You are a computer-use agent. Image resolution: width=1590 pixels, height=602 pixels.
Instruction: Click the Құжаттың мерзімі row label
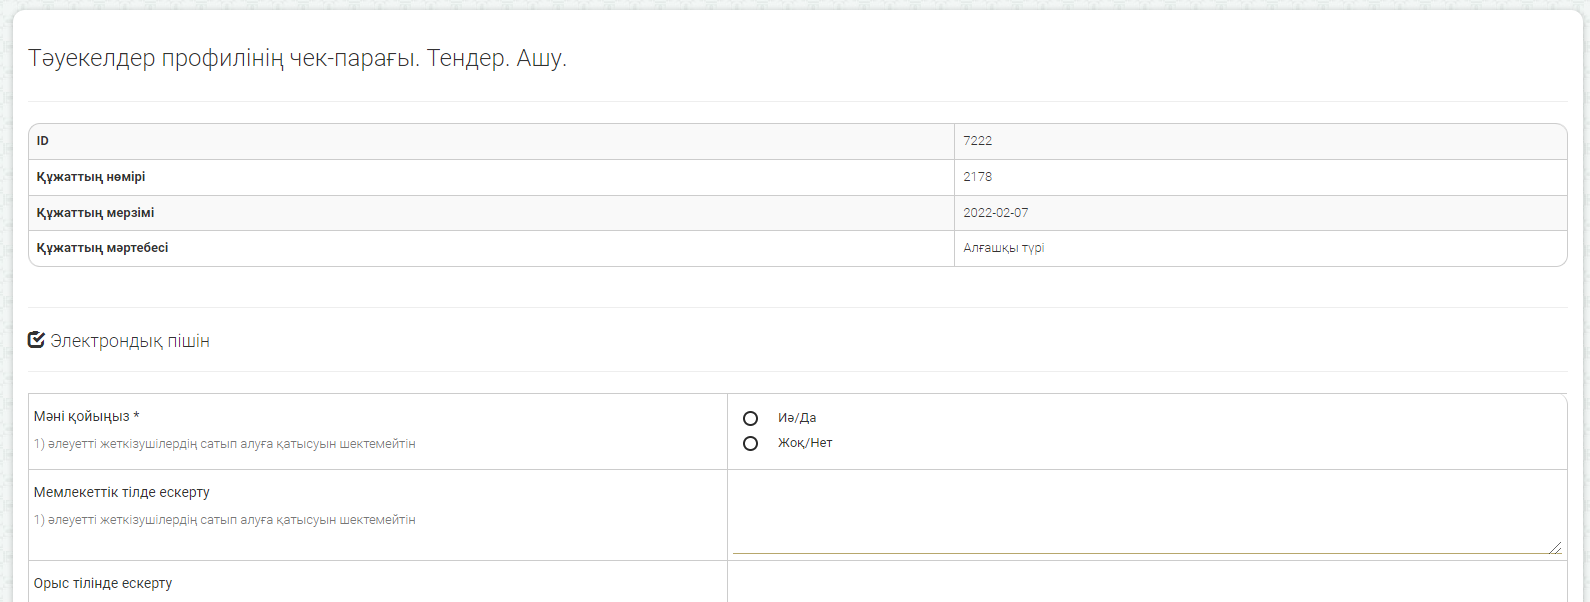click(x=95, y=213)
